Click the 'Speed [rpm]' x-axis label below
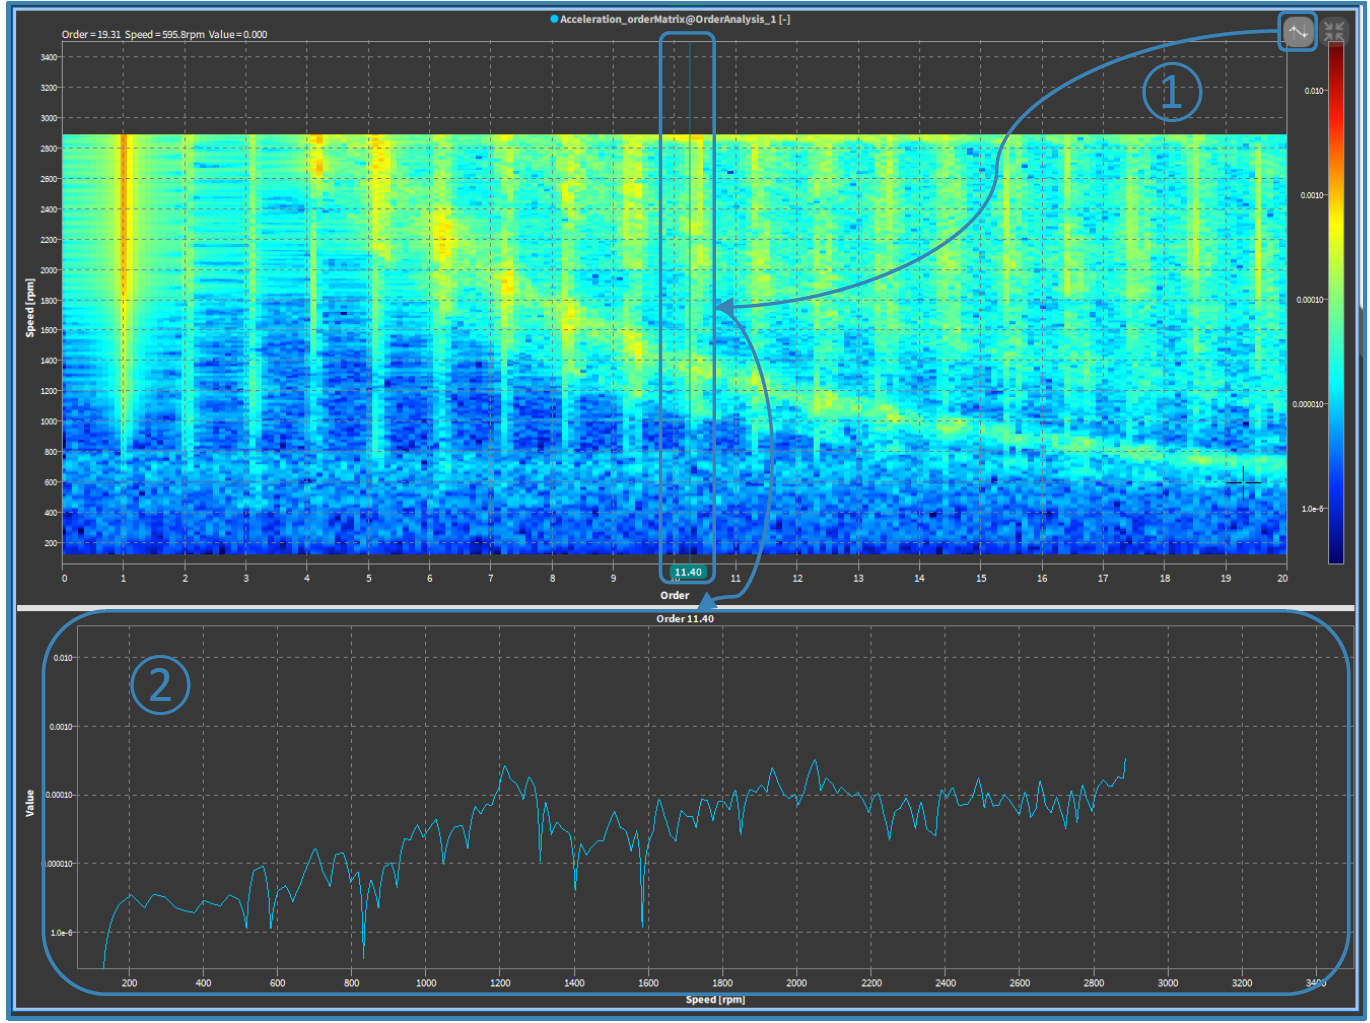 pyautogui.click(x=715, y=999)
